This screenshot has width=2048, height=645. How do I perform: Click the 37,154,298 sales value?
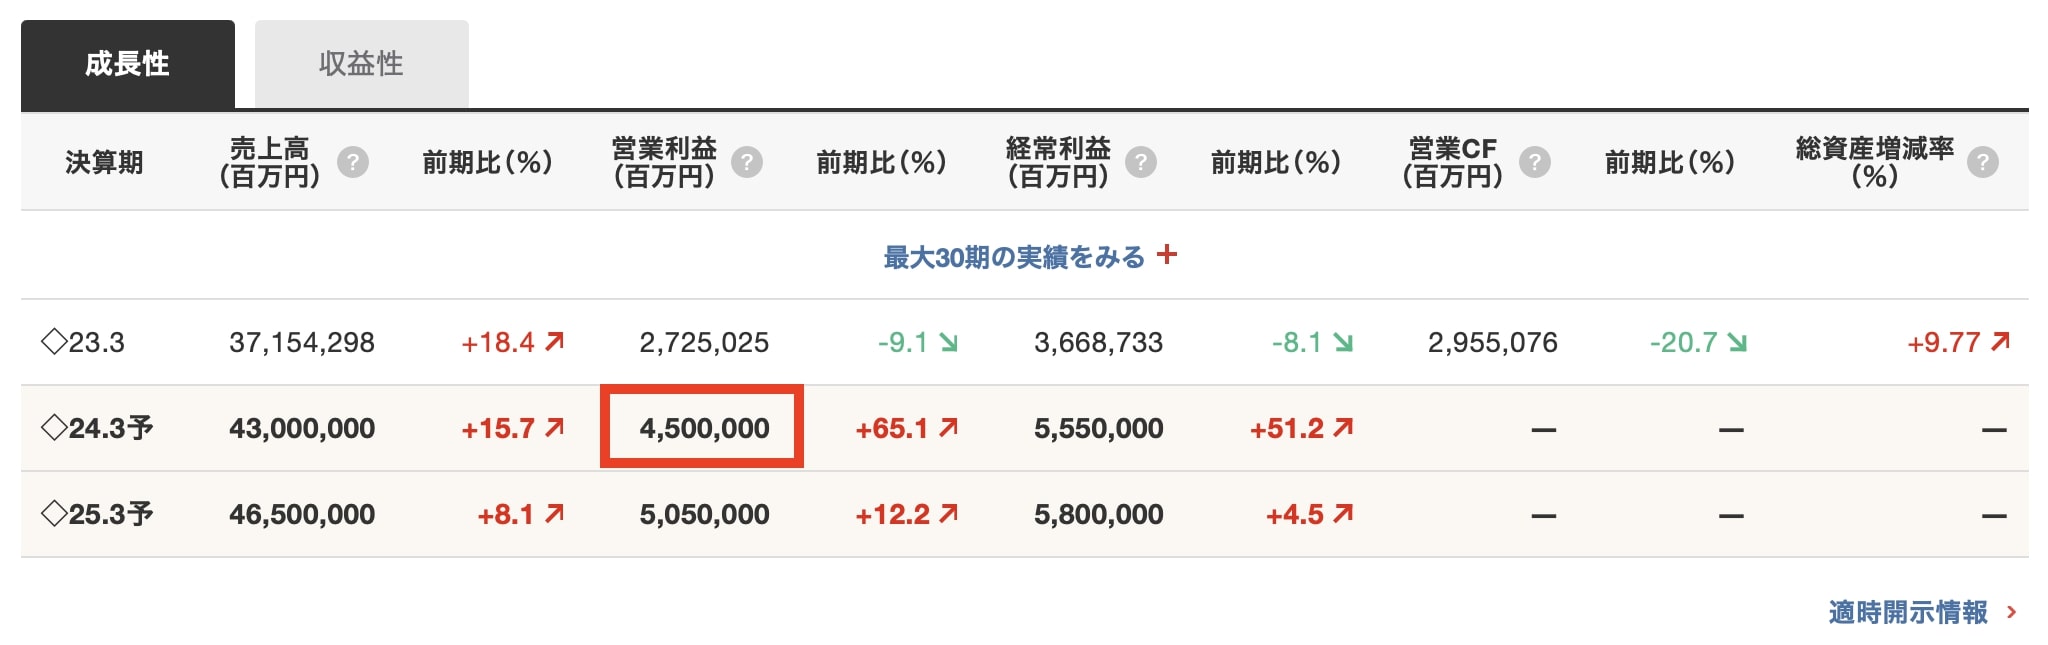click(302, 342)
